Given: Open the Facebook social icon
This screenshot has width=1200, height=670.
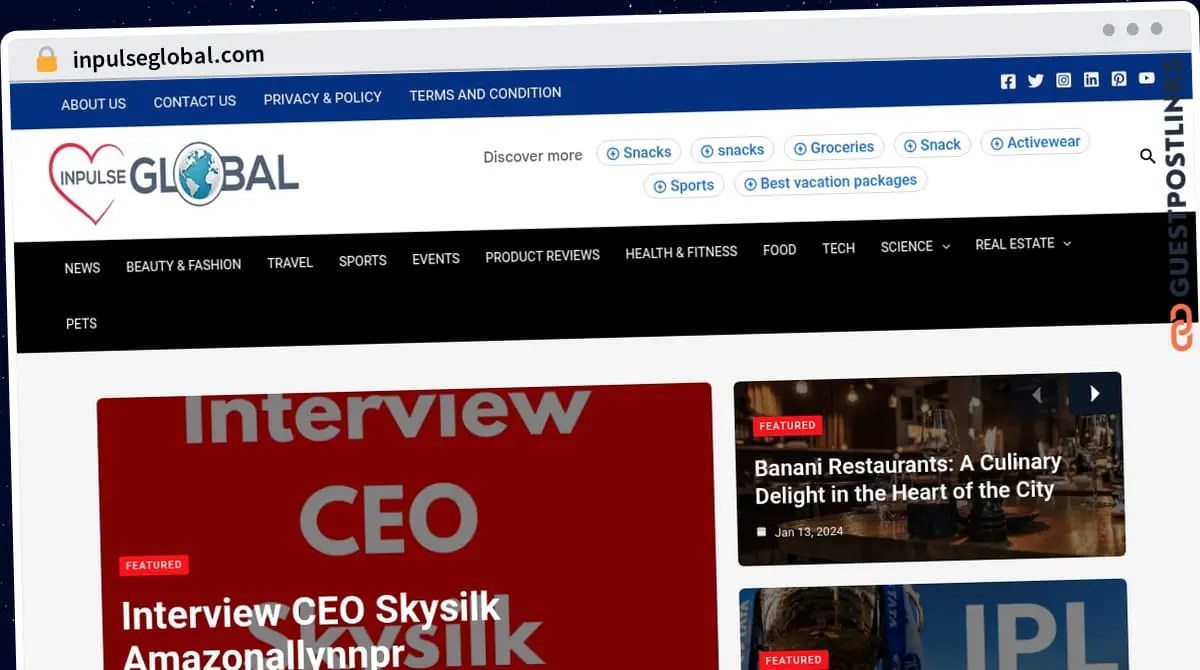Looking at the screenshot, I should point(1008,82).
